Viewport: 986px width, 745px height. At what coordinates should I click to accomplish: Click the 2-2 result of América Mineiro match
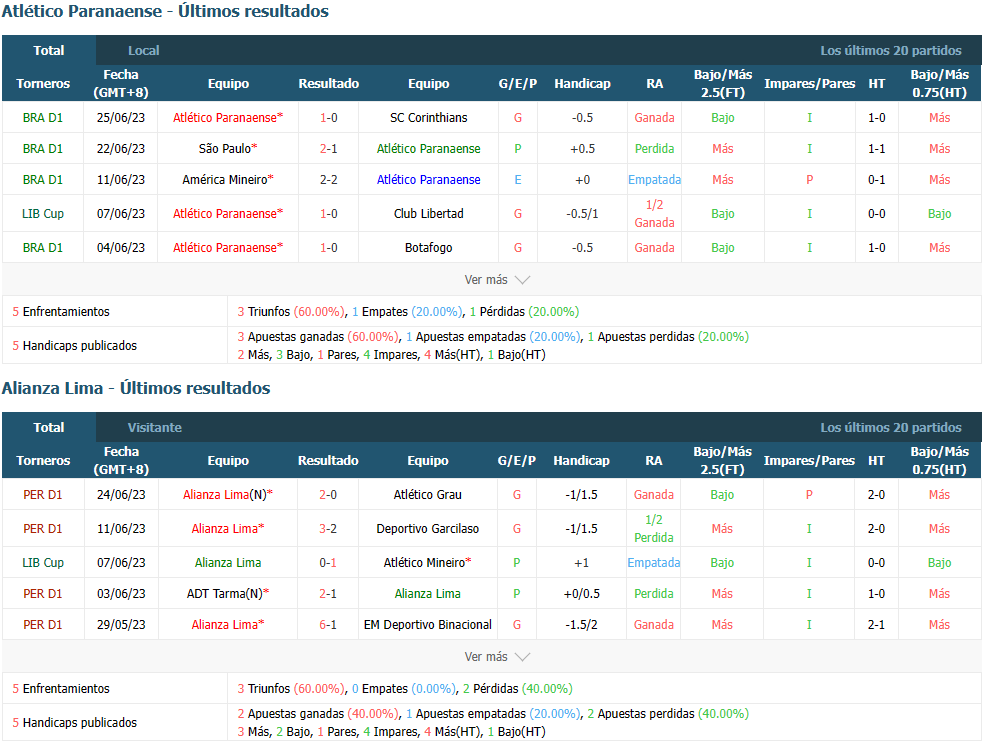328,180
